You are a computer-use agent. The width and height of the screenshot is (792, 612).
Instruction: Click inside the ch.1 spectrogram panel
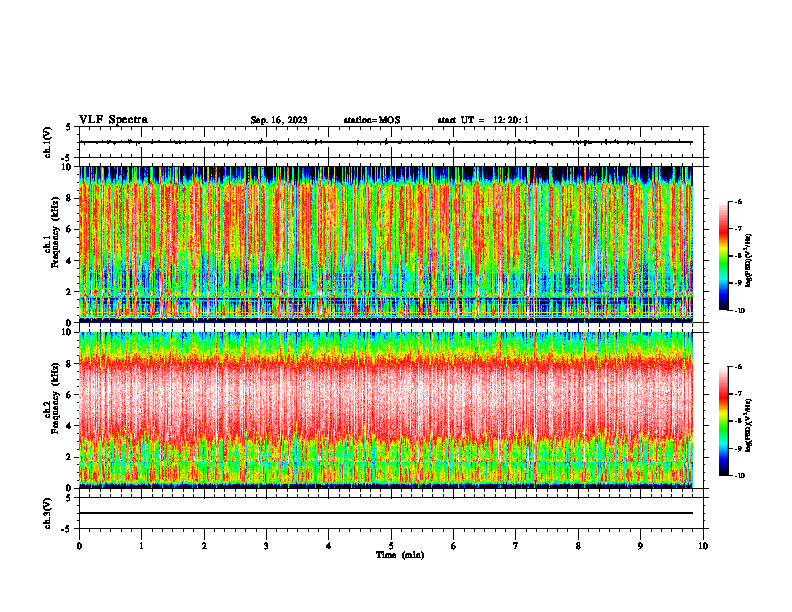coord(386,244)
